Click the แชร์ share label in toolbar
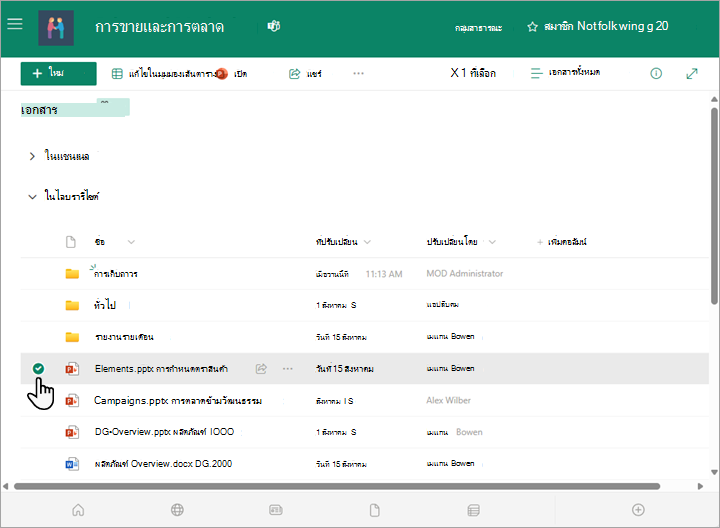 click(314, 74)
